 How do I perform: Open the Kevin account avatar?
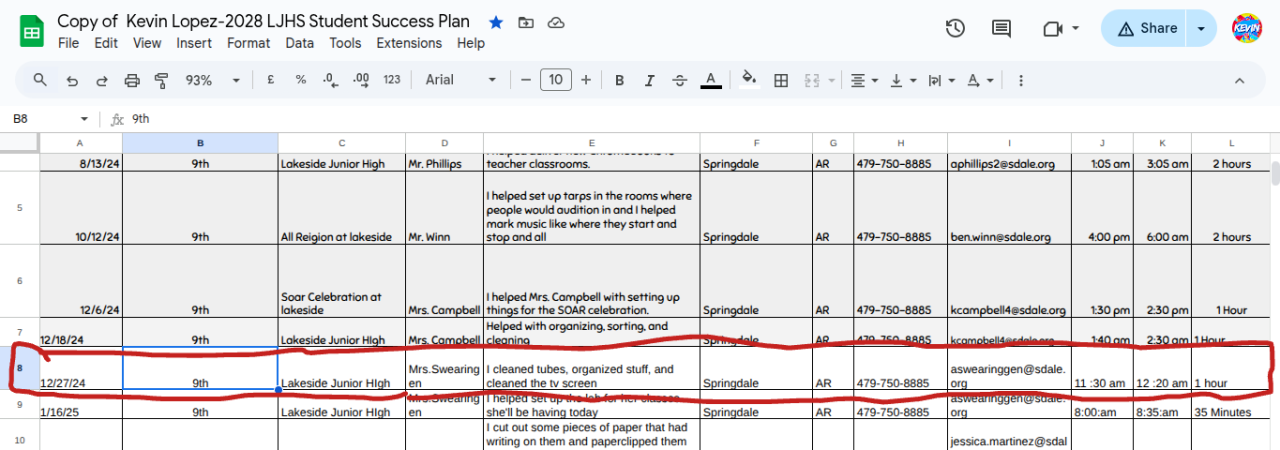click(1247, 29)
